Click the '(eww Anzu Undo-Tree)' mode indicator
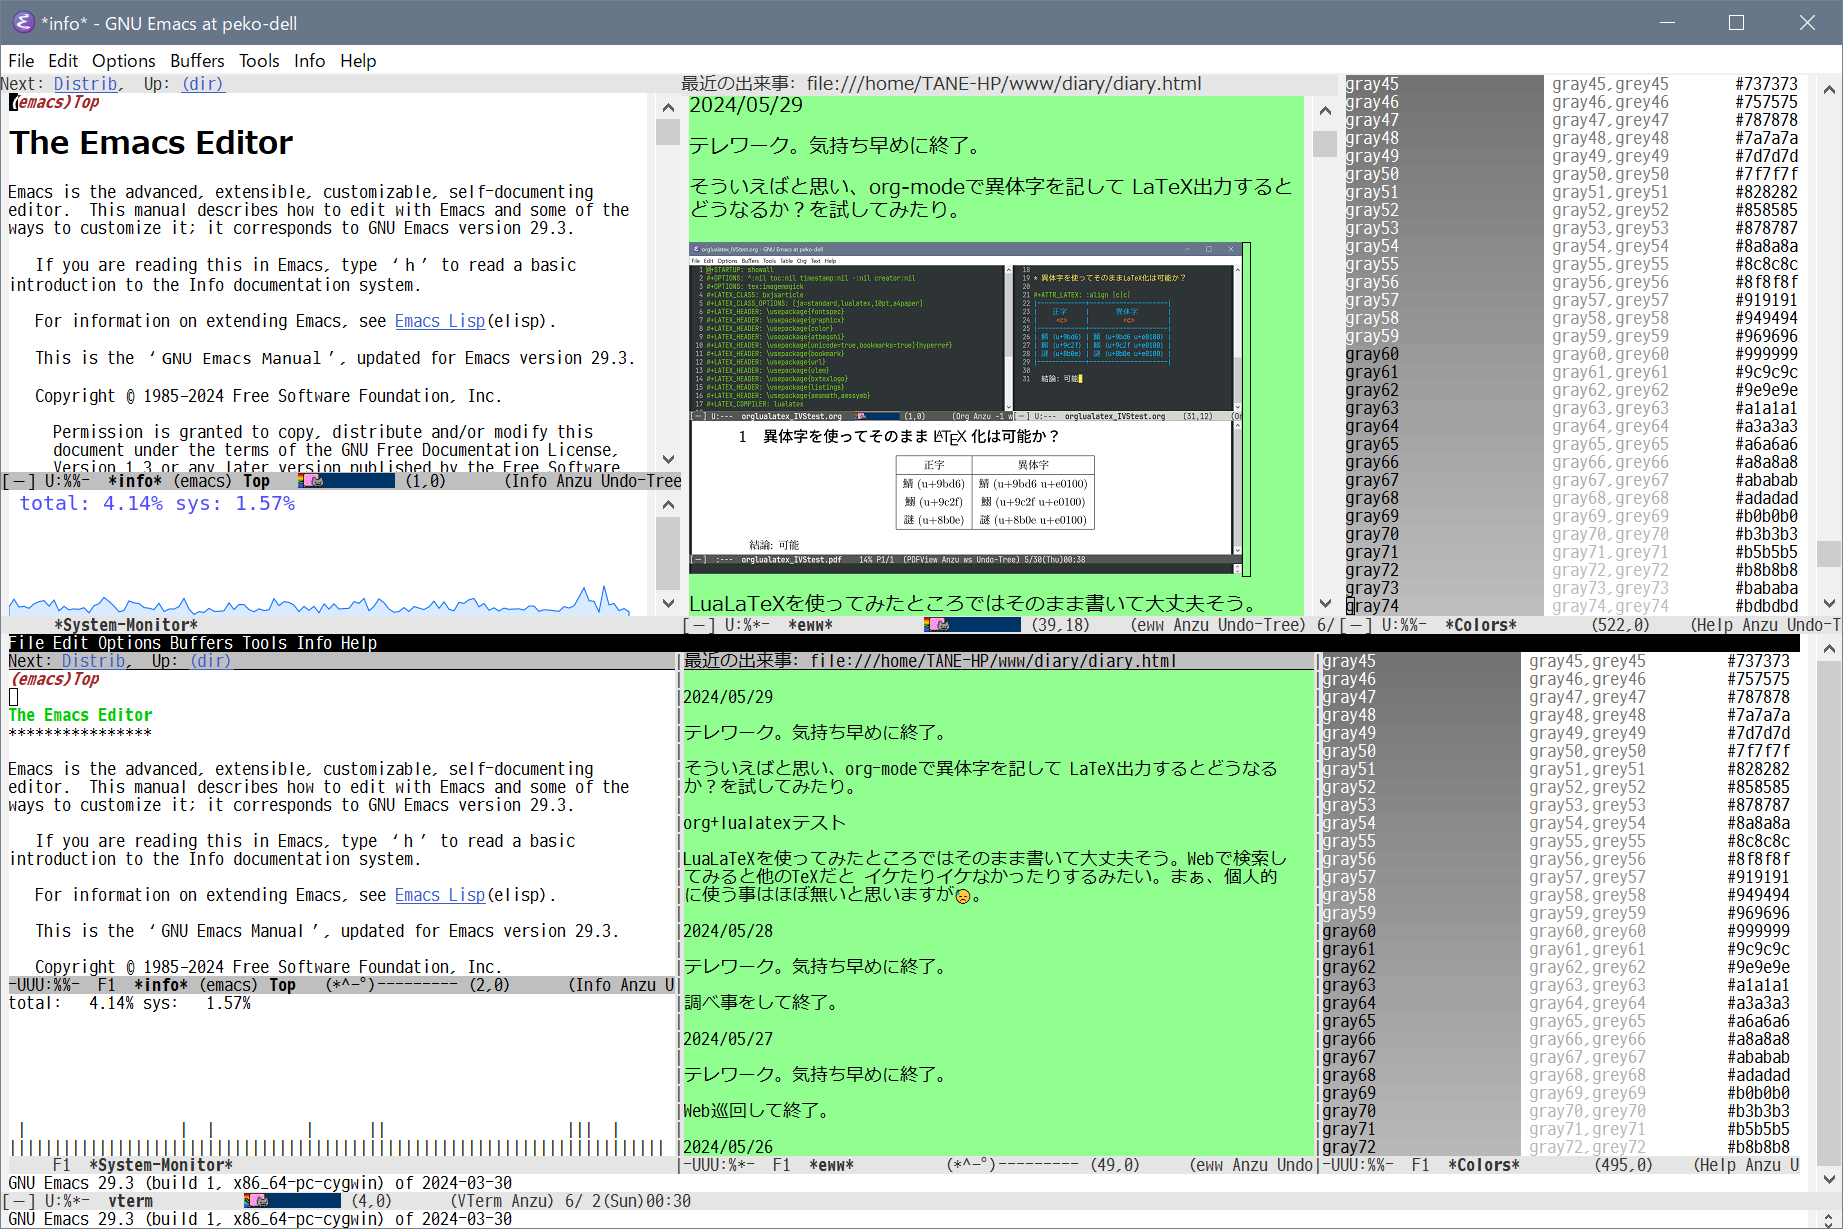Screen dimensions: 1843x1229 coord(1218,625)
